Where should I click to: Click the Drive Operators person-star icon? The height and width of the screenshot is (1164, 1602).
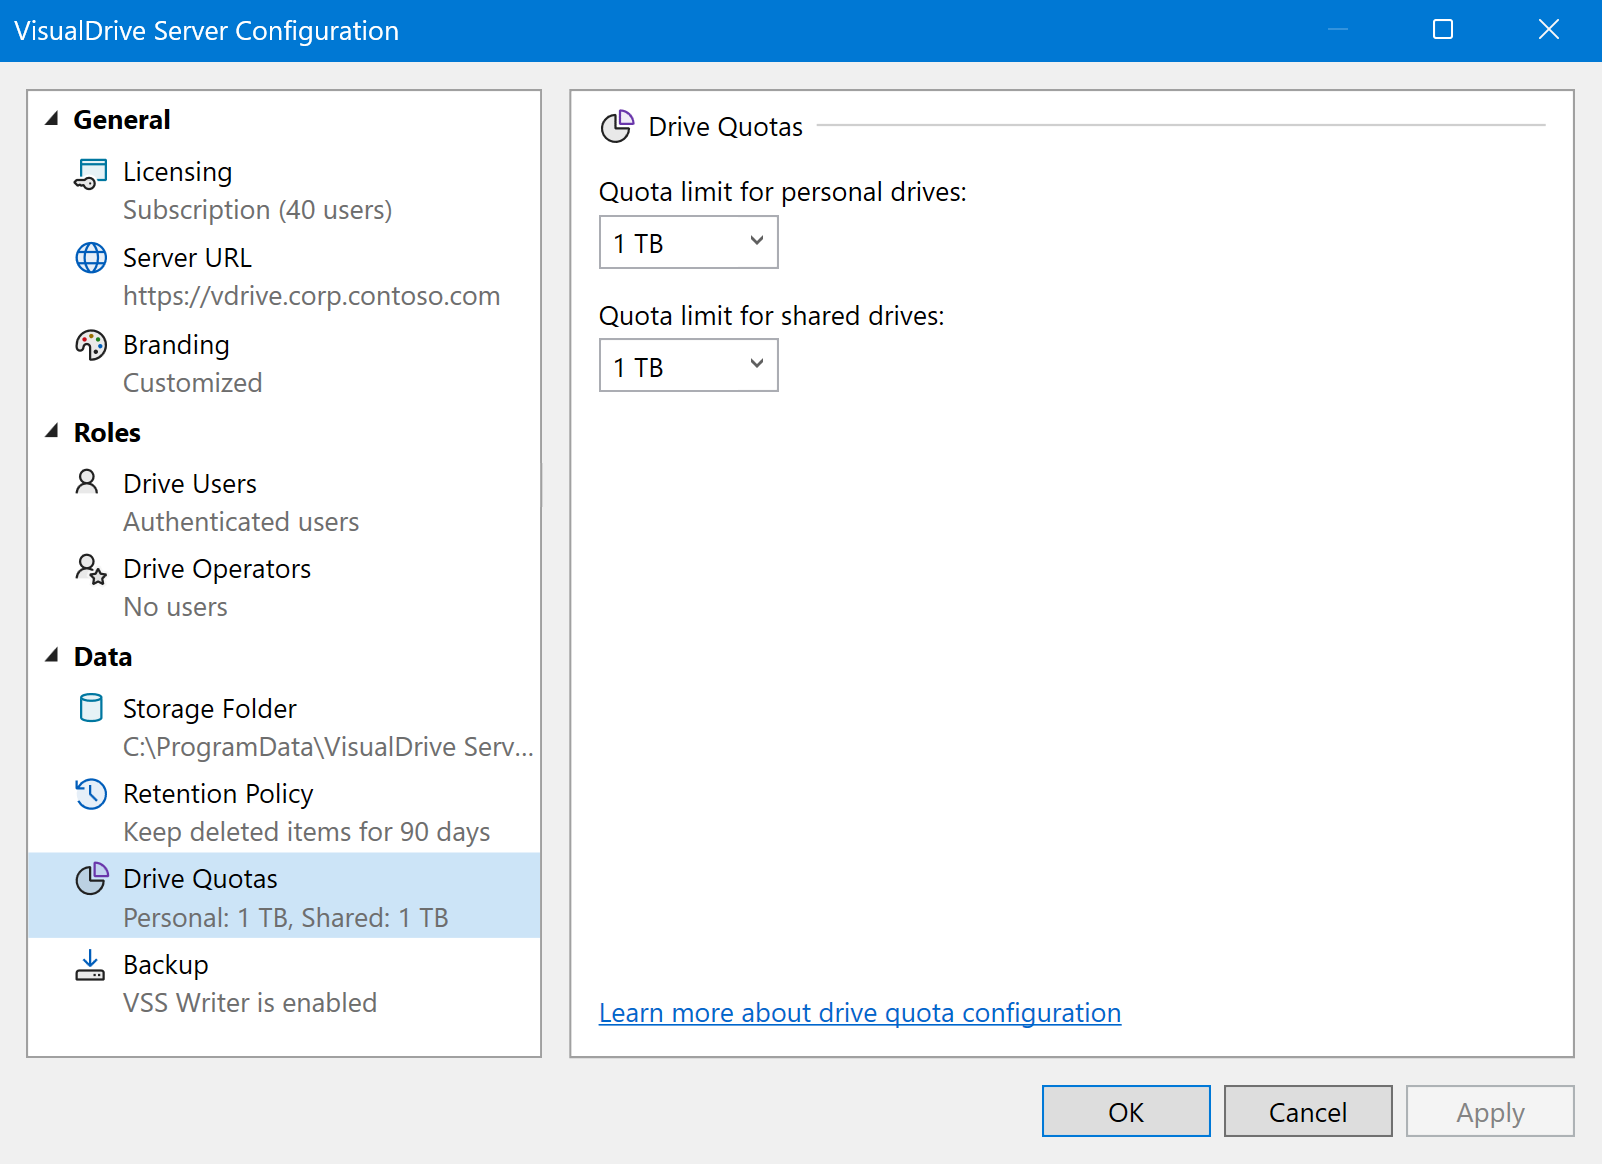click(x=91, y=569)
